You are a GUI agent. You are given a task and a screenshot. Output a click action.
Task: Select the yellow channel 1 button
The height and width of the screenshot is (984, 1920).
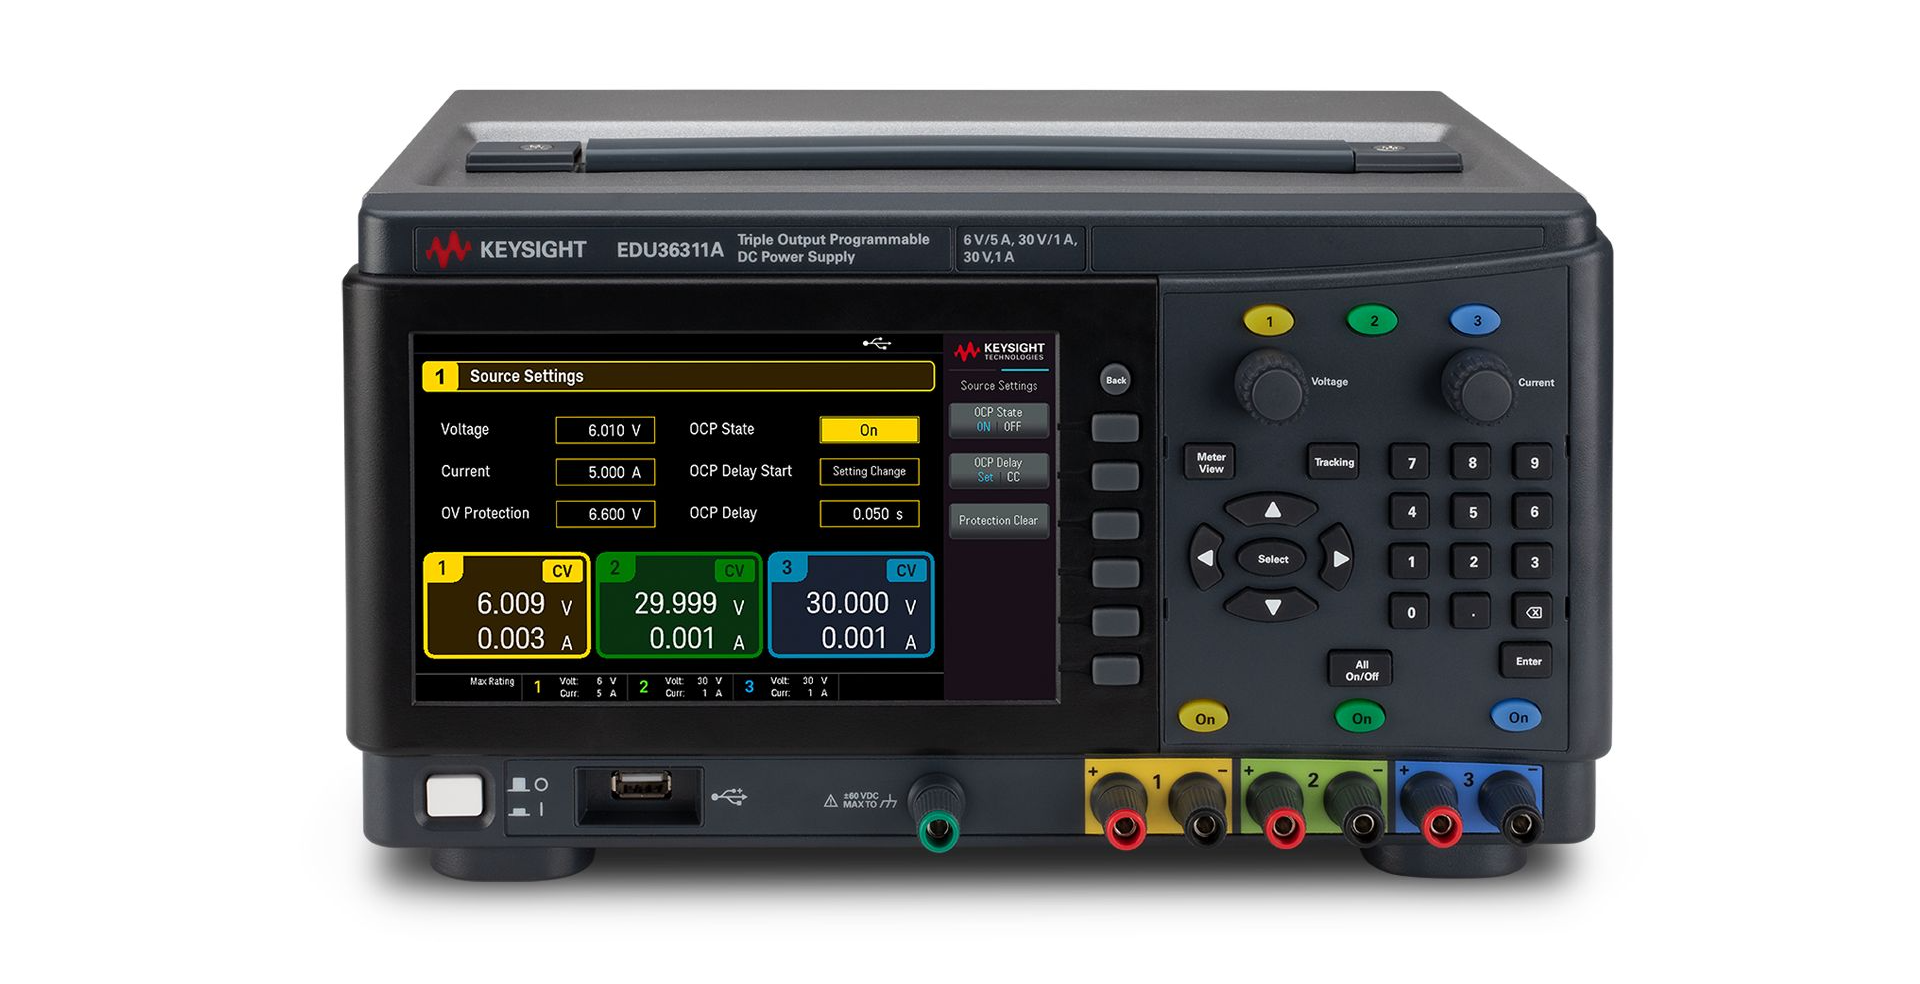(1269, 321)
